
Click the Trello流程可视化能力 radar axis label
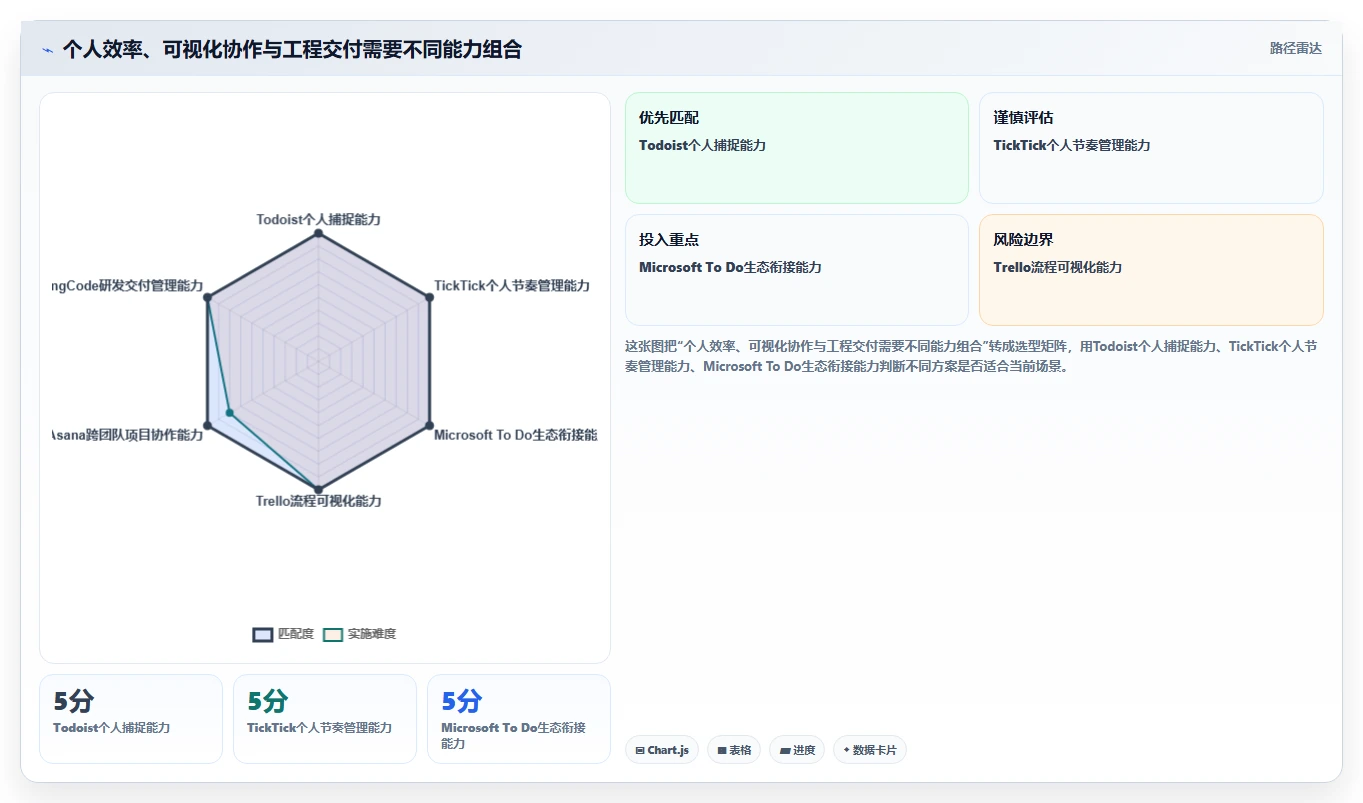click(x=318, y=501)
